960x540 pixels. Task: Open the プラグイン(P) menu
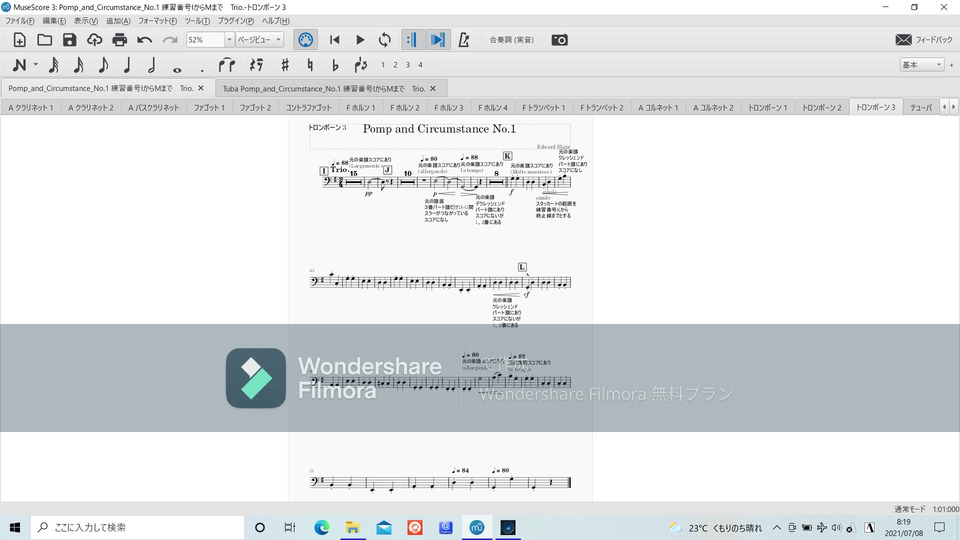click(x=236, y=21)
